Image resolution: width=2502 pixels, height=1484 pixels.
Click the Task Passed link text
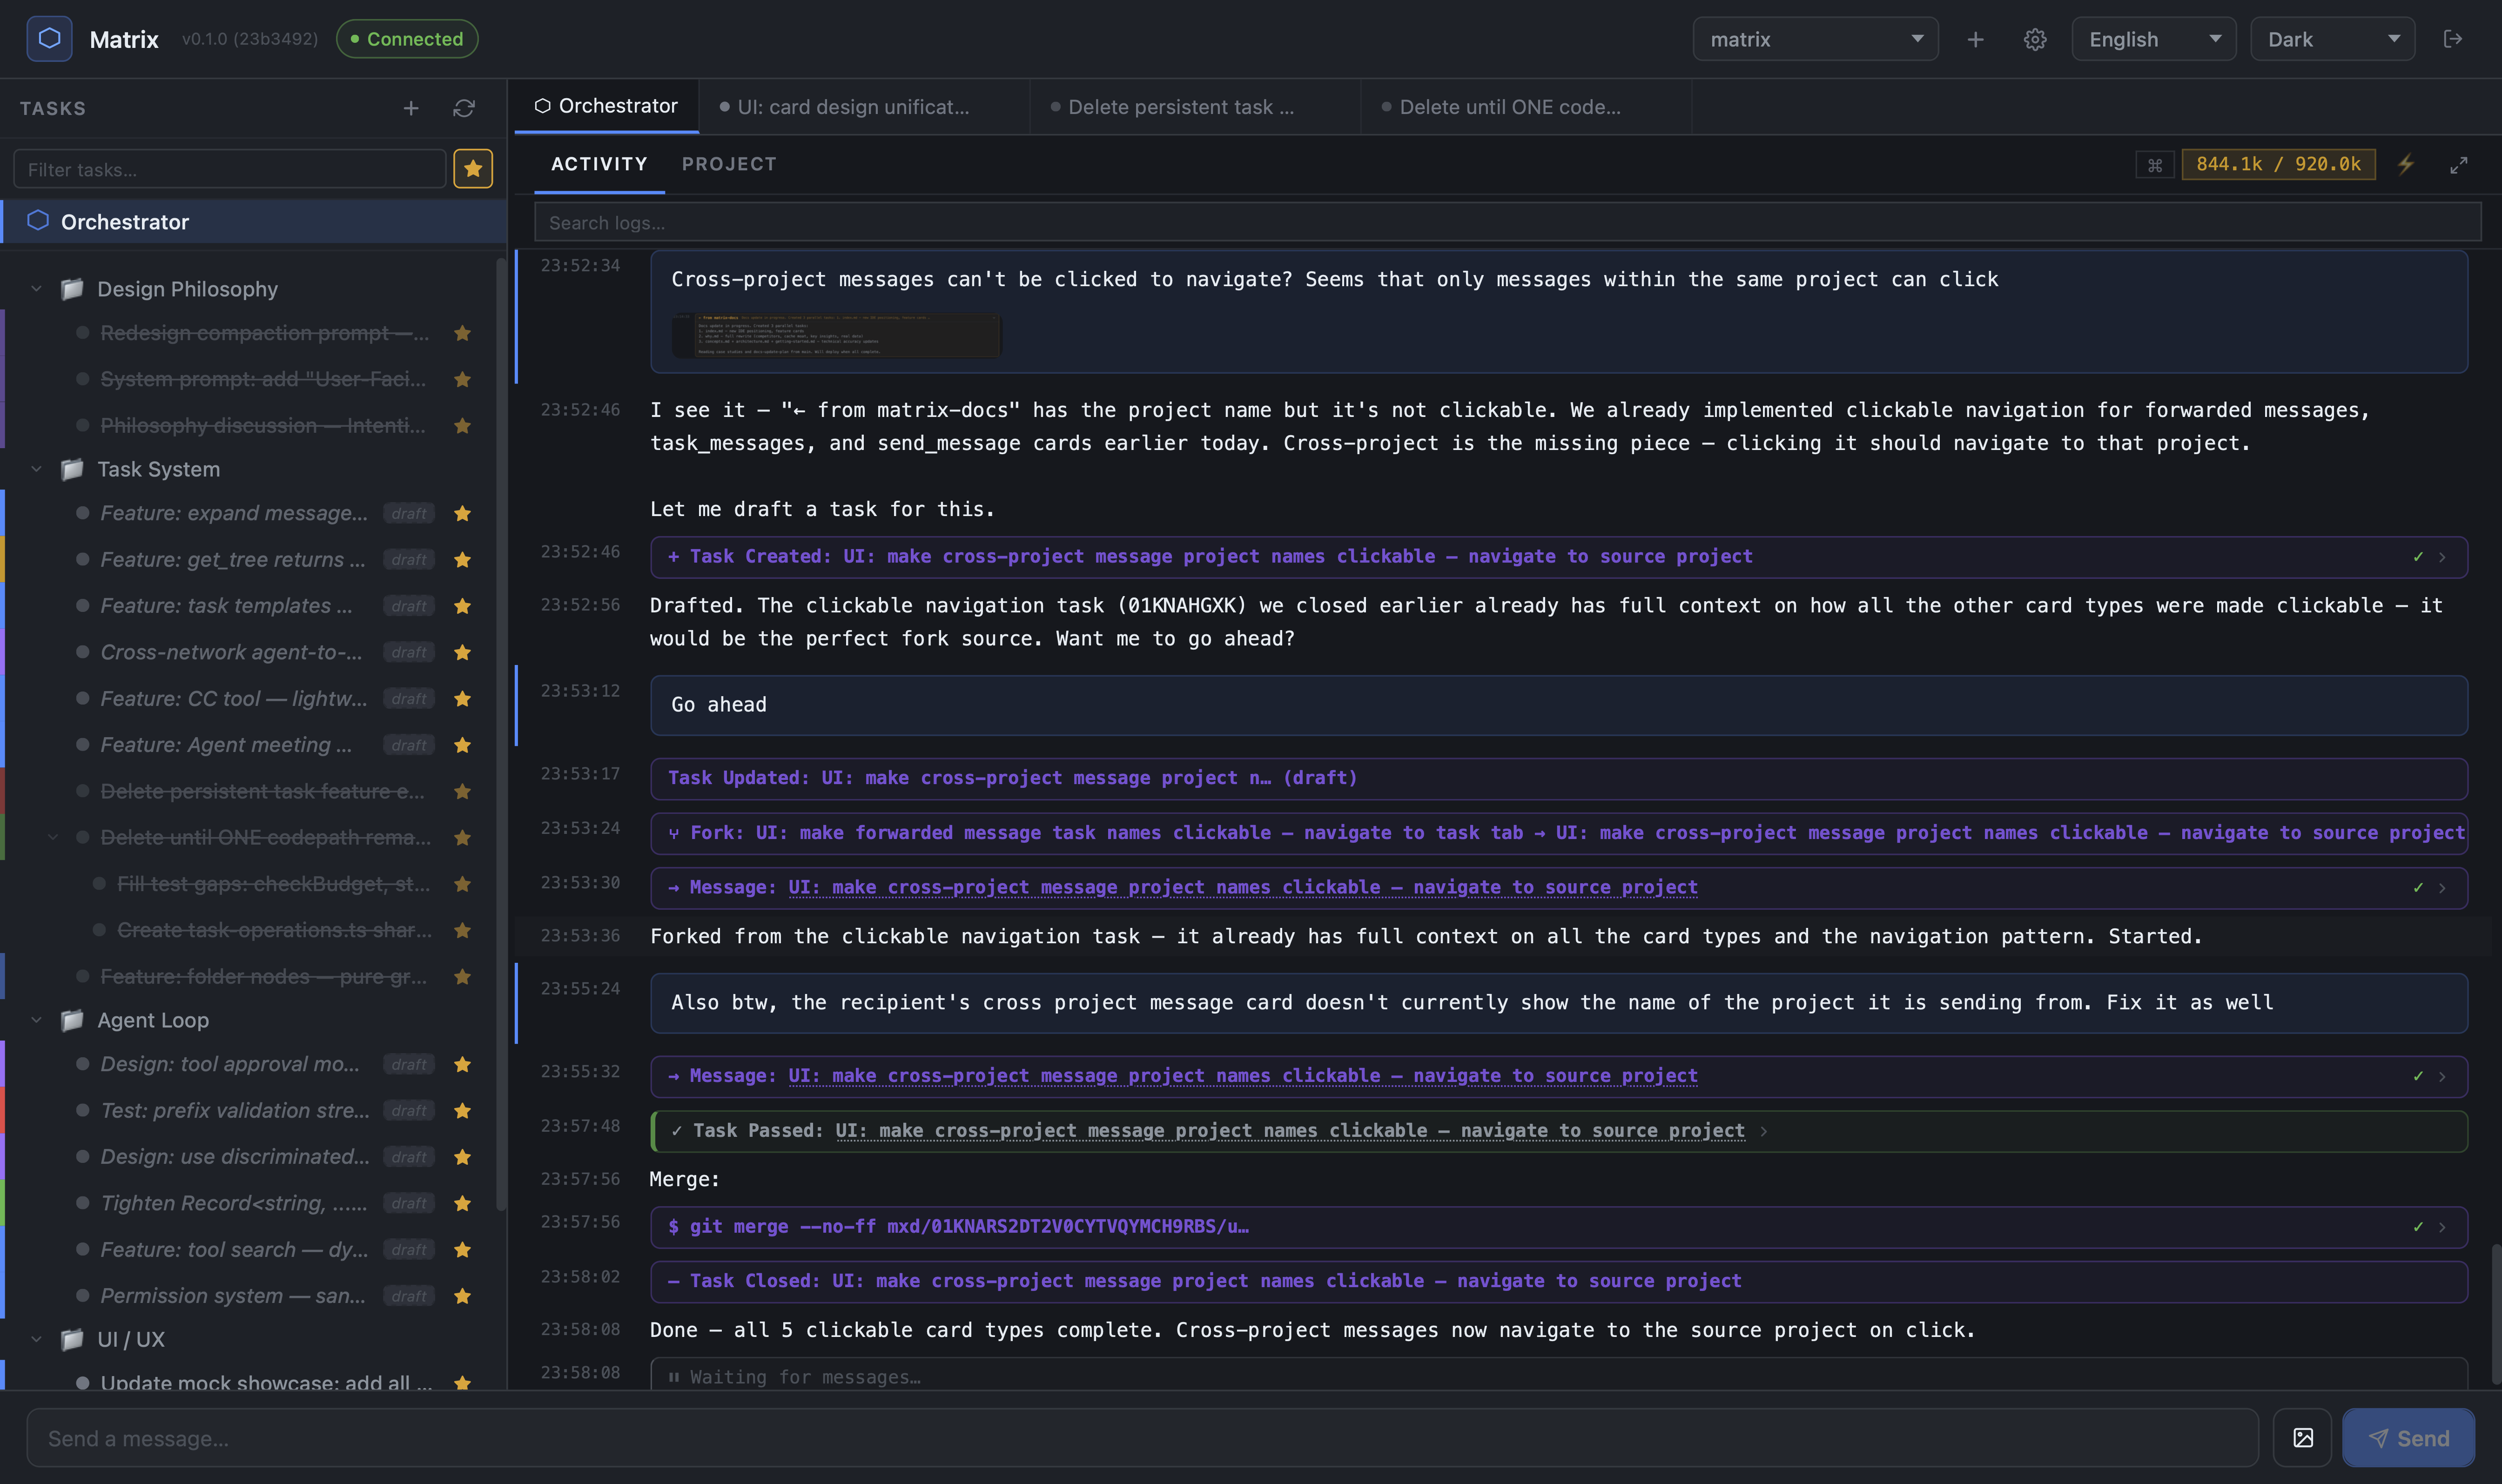coord(1289,1131)
